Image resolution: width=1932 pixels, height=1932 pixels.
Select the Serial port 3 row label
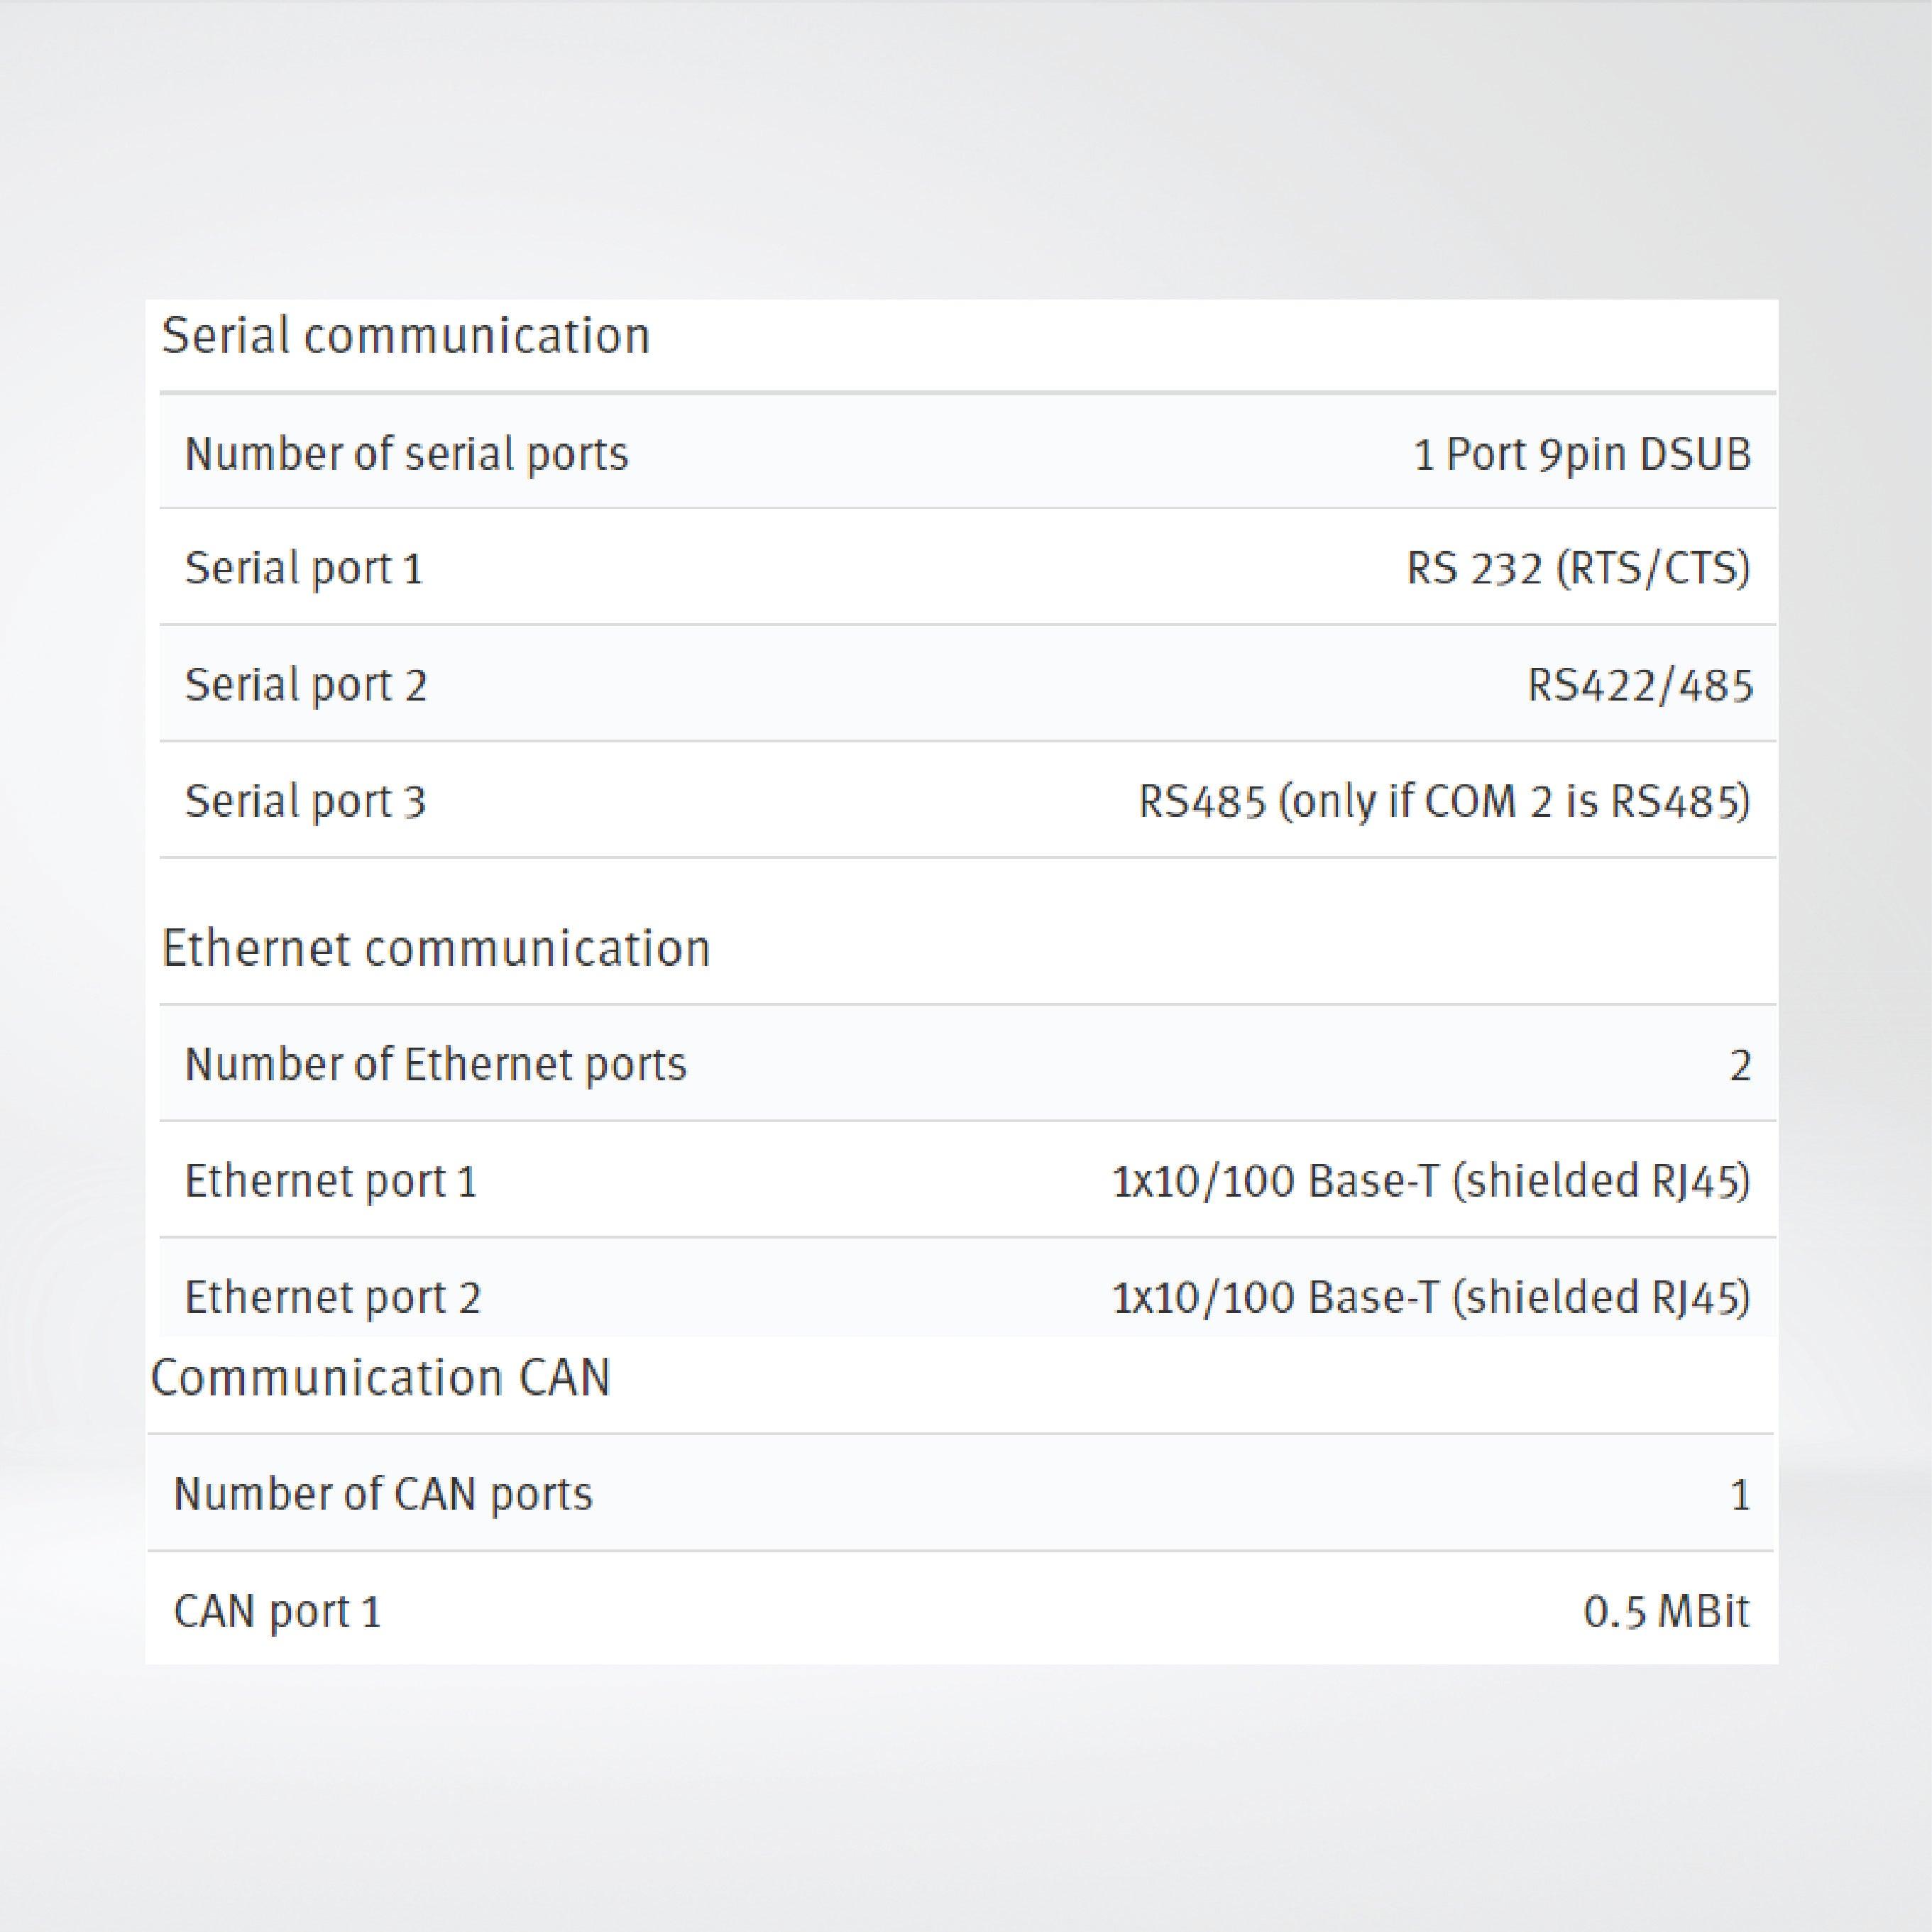(305, 802)
